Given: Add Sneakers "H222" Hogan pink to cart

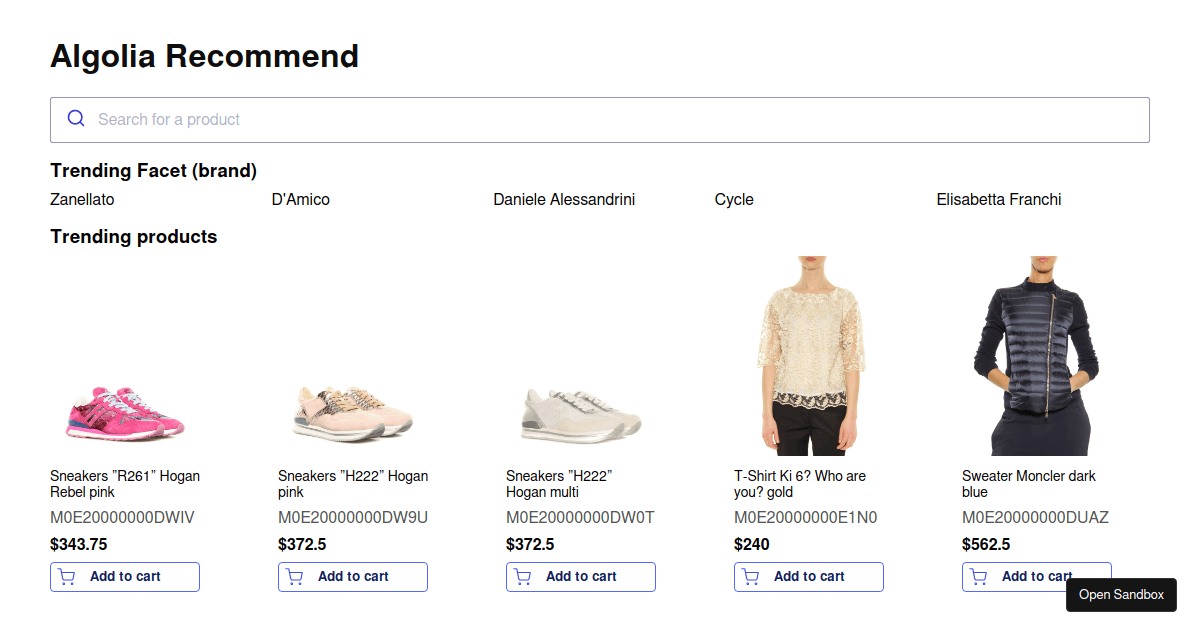Looking at the screenshot, I should (x=352, y=577).
